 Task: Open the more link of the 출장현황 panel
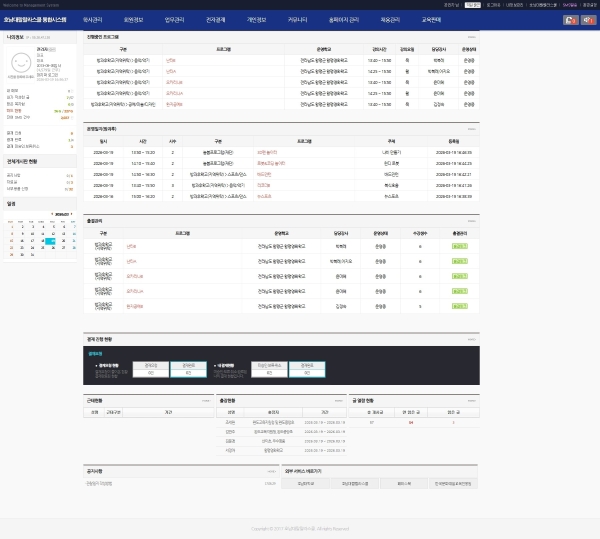(x=339, y=401)
